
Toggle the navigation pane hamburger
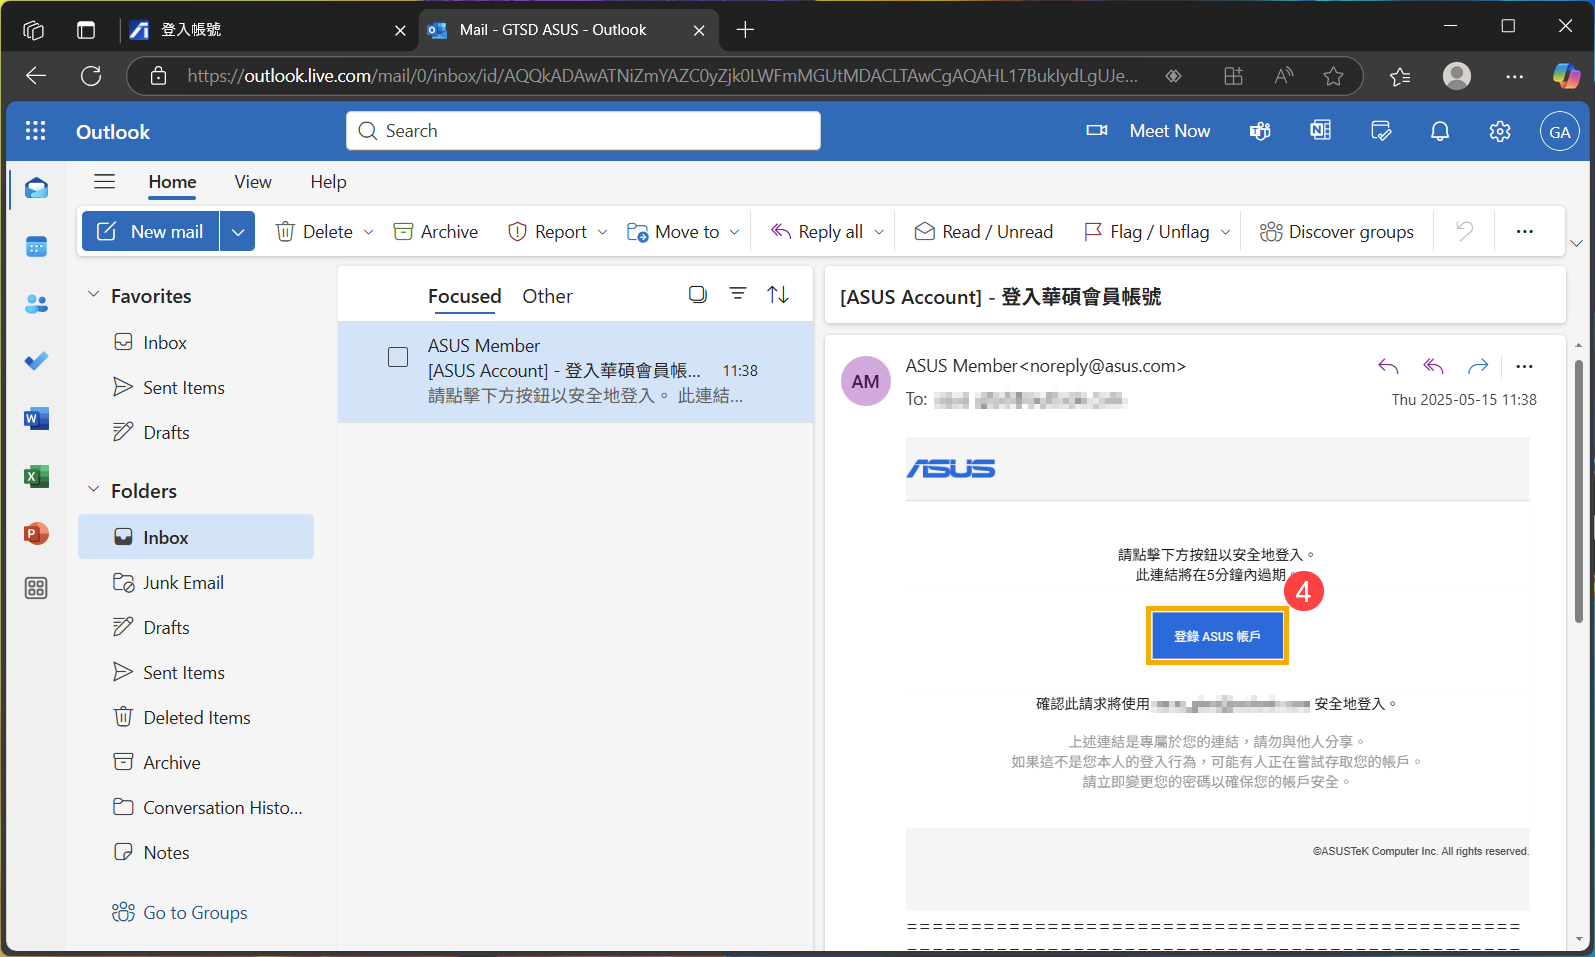point(104,182)
